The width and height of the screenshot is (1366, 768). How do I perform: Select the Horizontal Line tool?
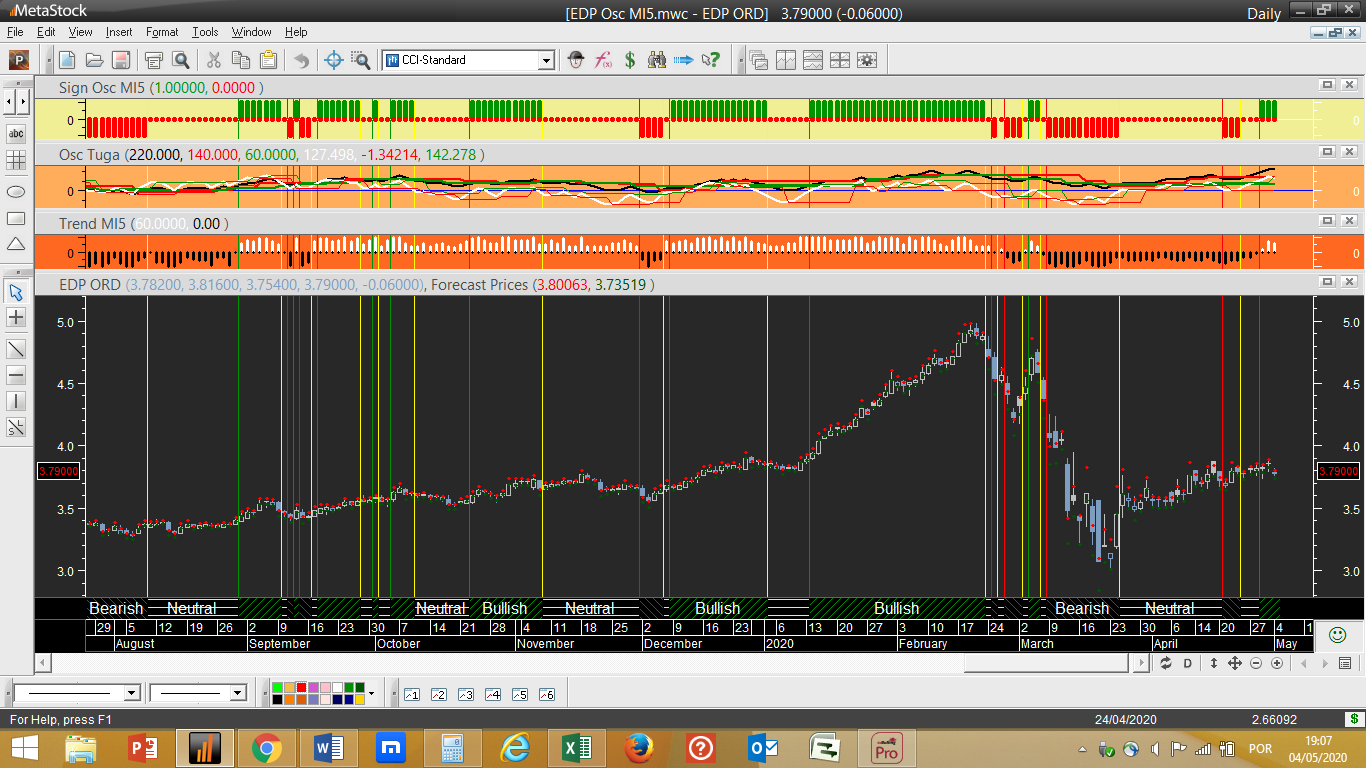[x=16, y=375]
